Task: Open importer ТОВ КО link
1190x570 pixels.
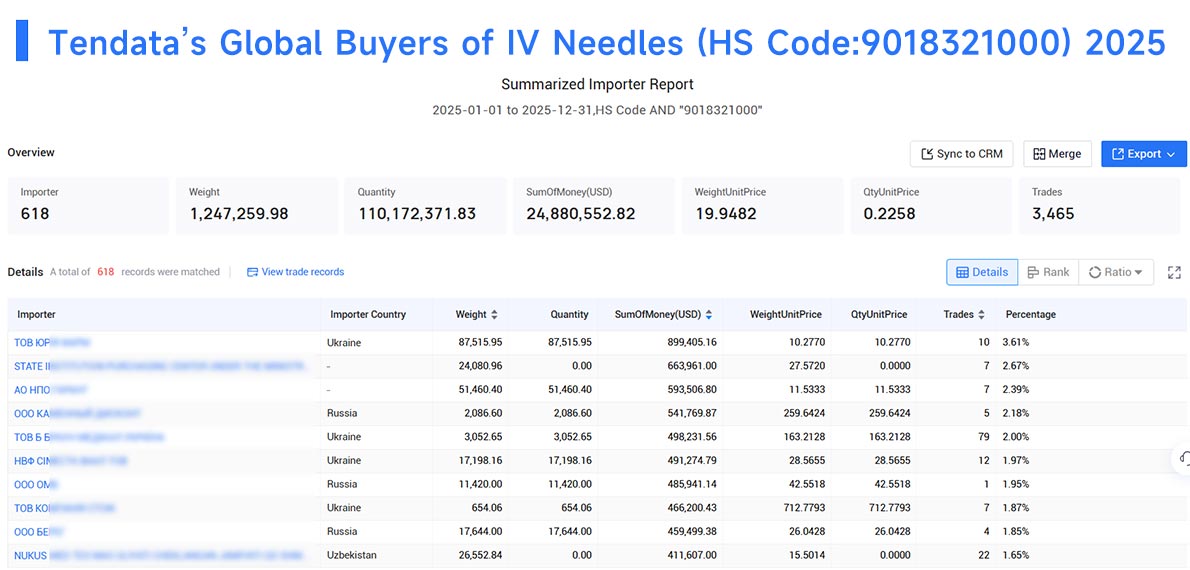Action: pyautogui.click(x=65, y=508)
